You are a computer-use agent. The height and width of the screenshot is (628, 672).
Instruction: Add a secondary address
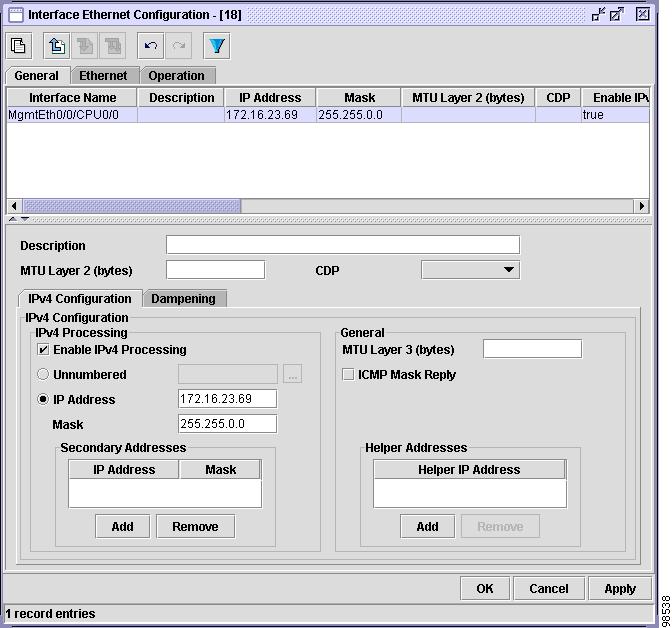(x=123, y=526)
